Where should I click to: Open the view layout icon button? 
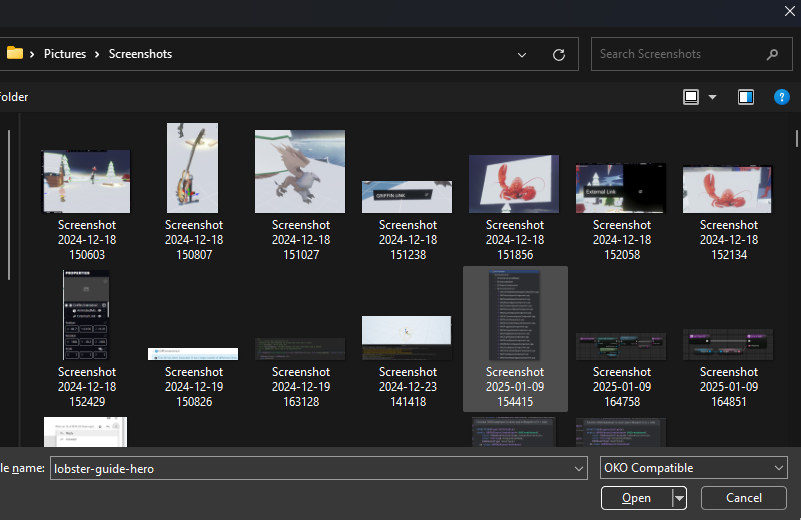tap(691, 97)
